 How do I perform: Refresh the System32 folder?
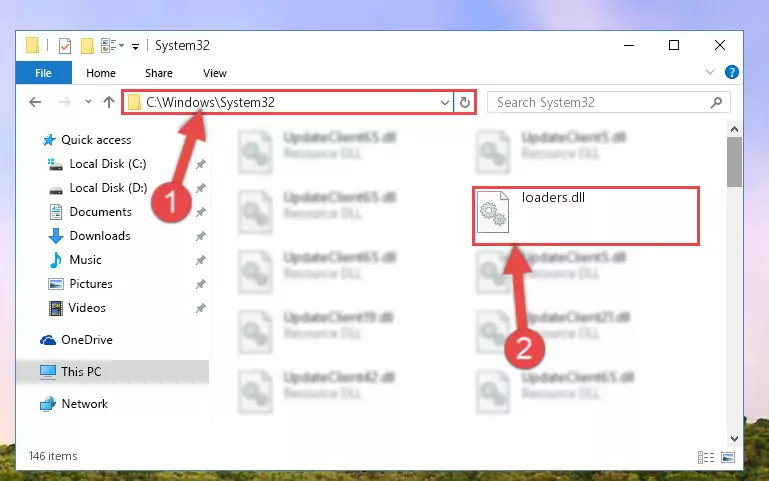[x=465, y=102]
